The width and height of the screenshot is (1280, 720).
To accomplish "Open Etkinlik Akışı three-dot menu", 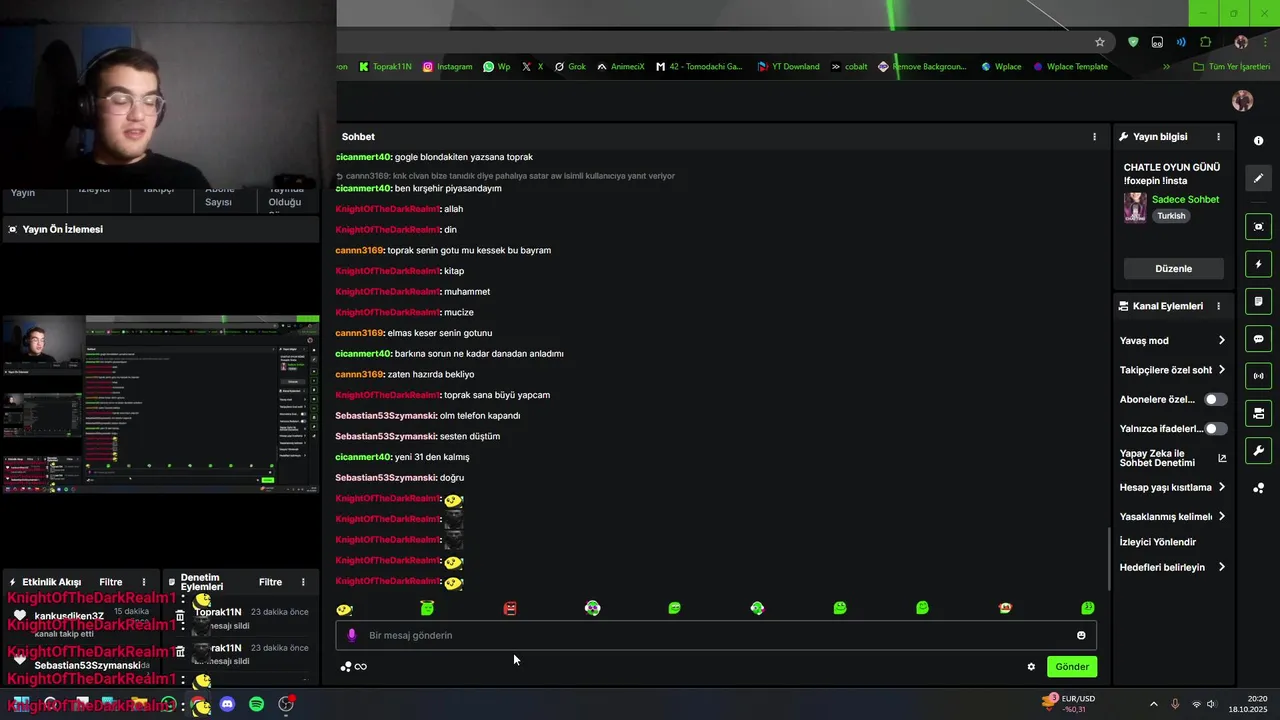I will pyautogui.click(x=144, y=582).
